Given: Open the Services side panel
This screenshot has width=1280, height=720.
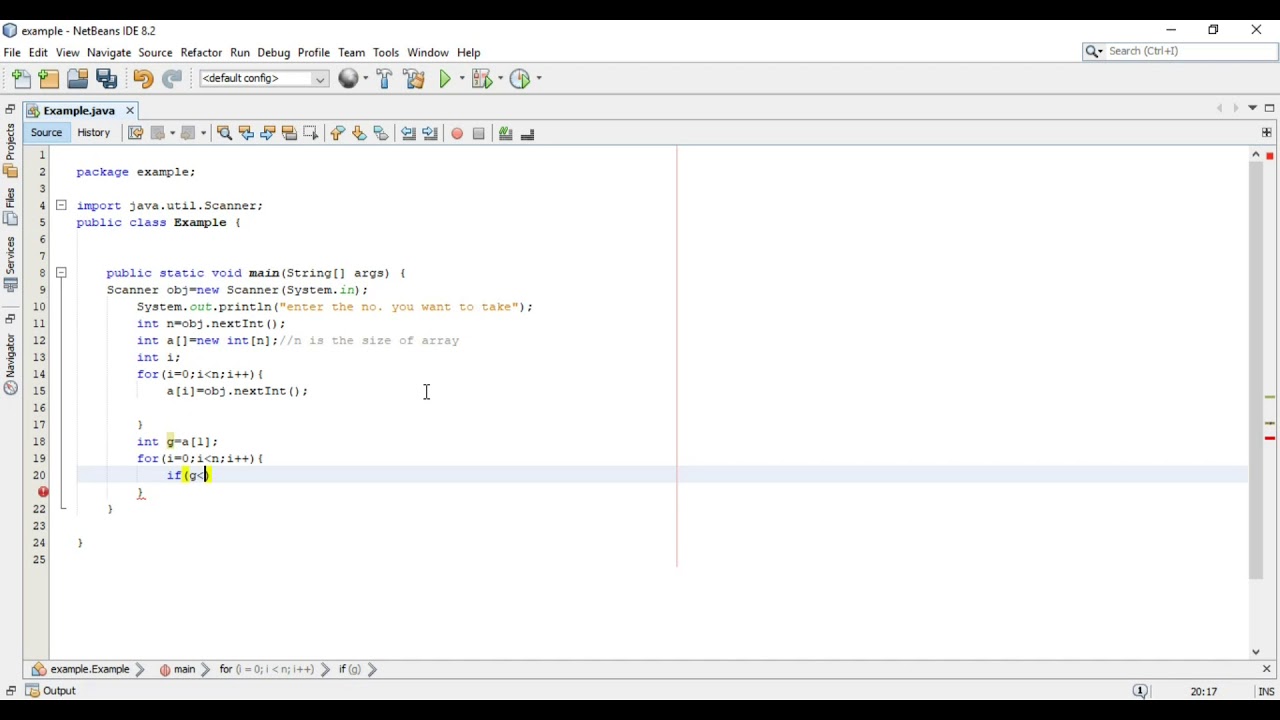Looking at the screenshot, I should (10, 264).
